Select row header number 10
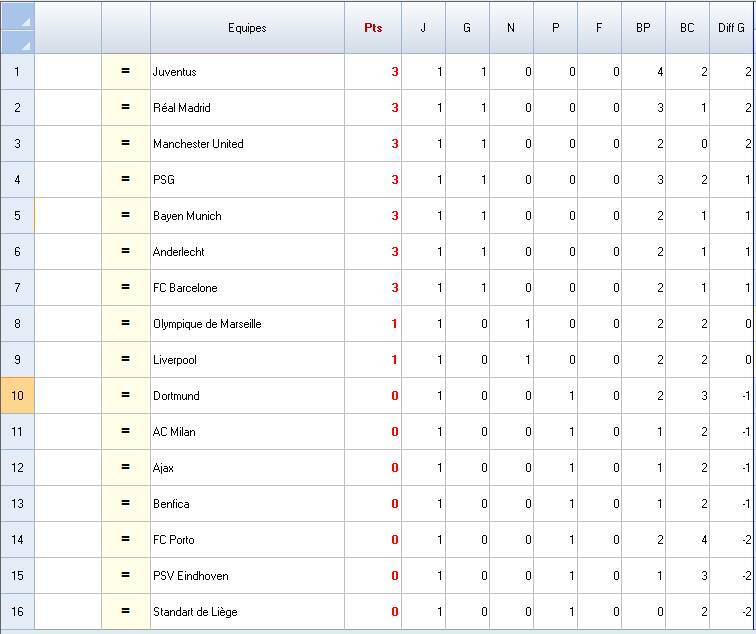Viewport: 756px width, 634px height. (x=17, y=396)
